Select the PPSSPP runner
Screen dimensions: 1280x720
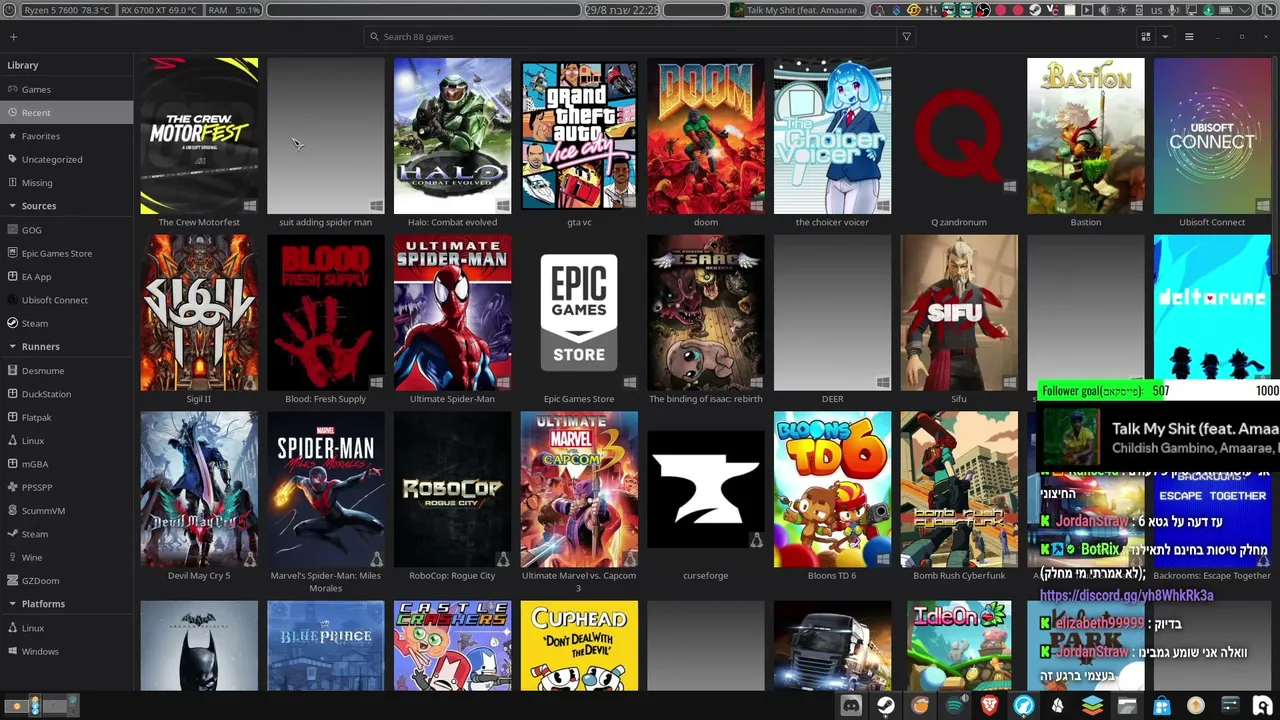click(x=67, y=487)
